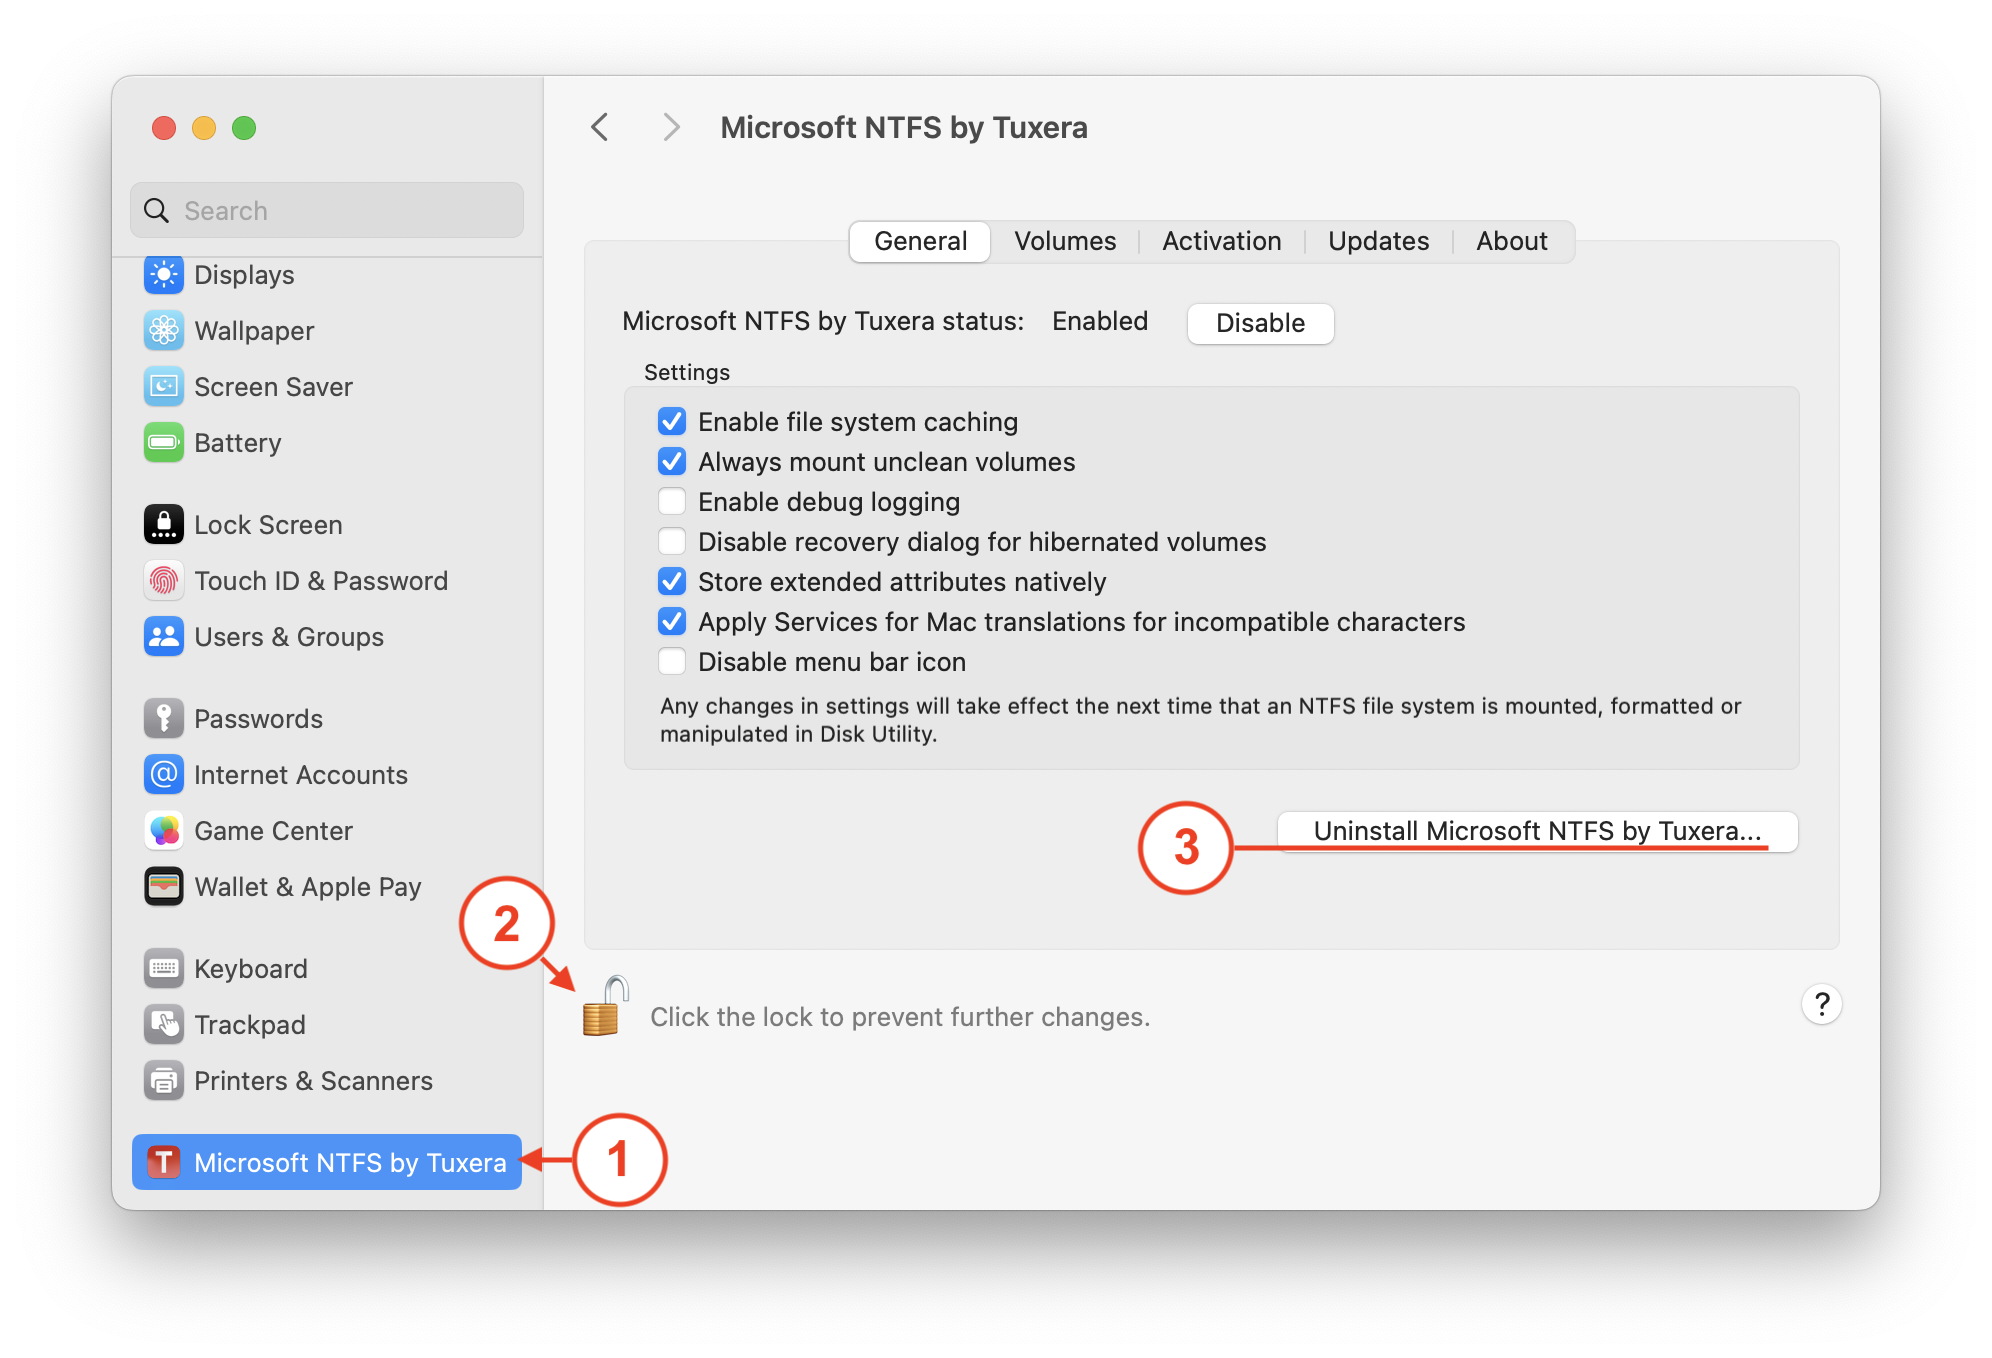Image resolution: width=1992 pixels, height=1358 pixels.
Task: Select the Passwords key icon
Action: pyautogui.click(x=164, y=719)
